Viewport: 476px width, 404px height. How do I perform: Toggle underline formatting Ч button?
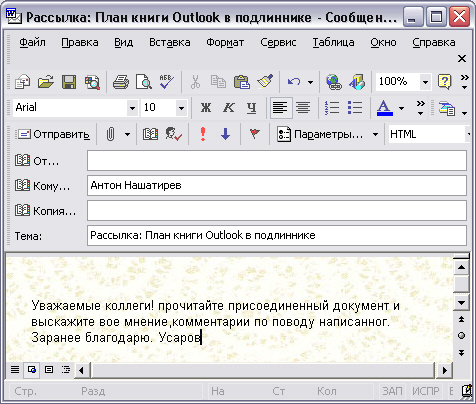pyautogui.click(x=252, y=108)
